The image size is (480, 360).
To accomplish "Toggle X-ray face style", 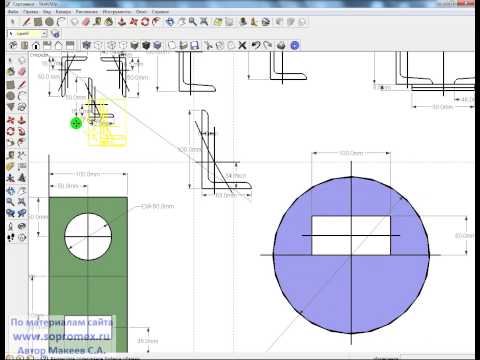I will point(87,45).
